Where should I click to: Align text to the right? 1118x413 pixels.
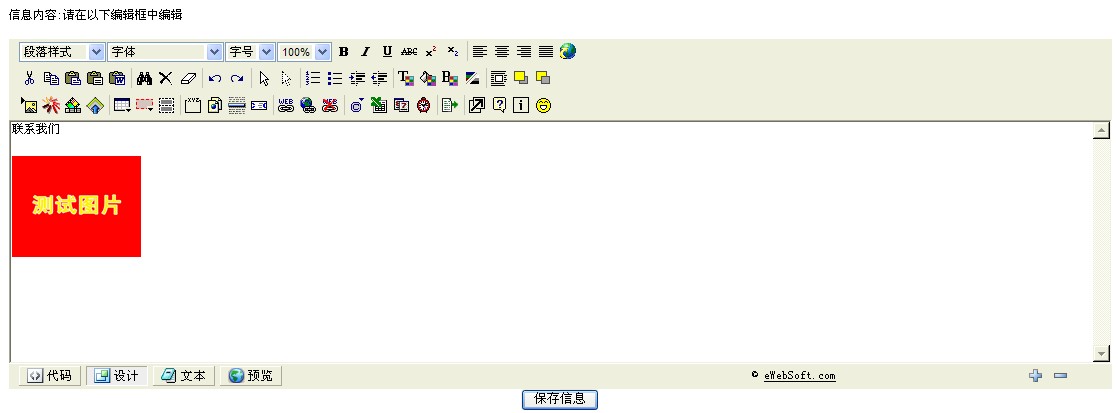(x=524, y=51)
